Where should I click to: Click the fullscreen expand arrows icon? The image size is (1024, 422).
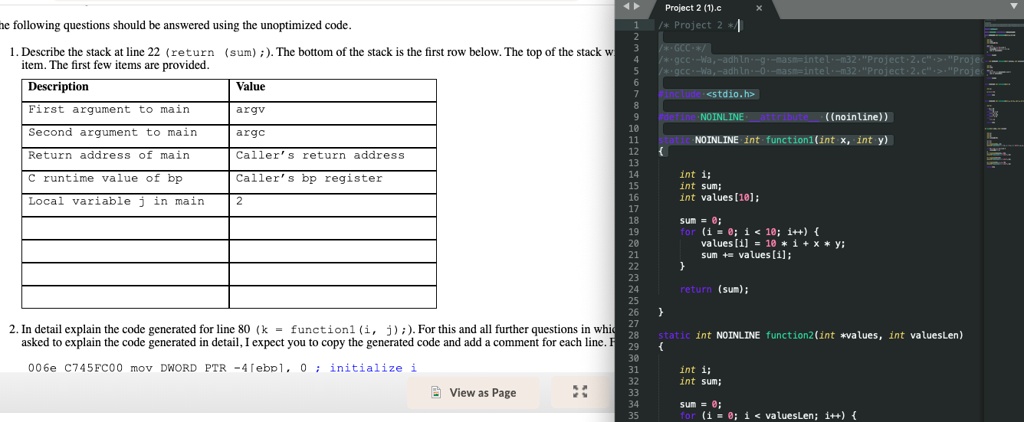pos(580,391)
